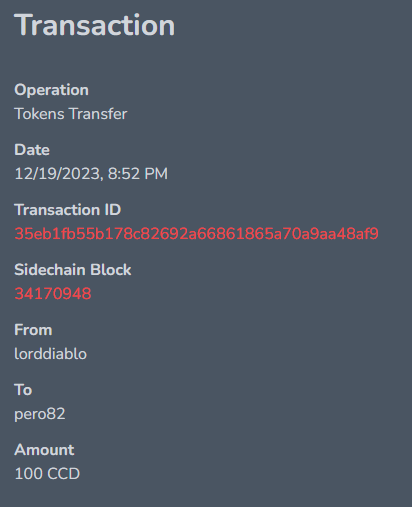Screen dimensions: 412x507
Task: Click the Sidechain Block field label
Action: pyautogui.click(x=73, y=270)
